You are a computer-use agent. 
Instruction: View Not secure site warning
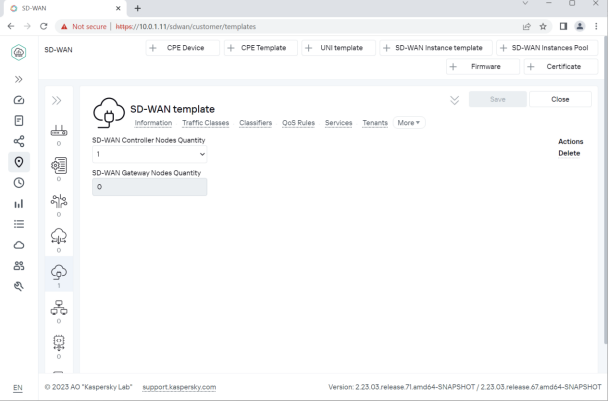tap(84, 26)
